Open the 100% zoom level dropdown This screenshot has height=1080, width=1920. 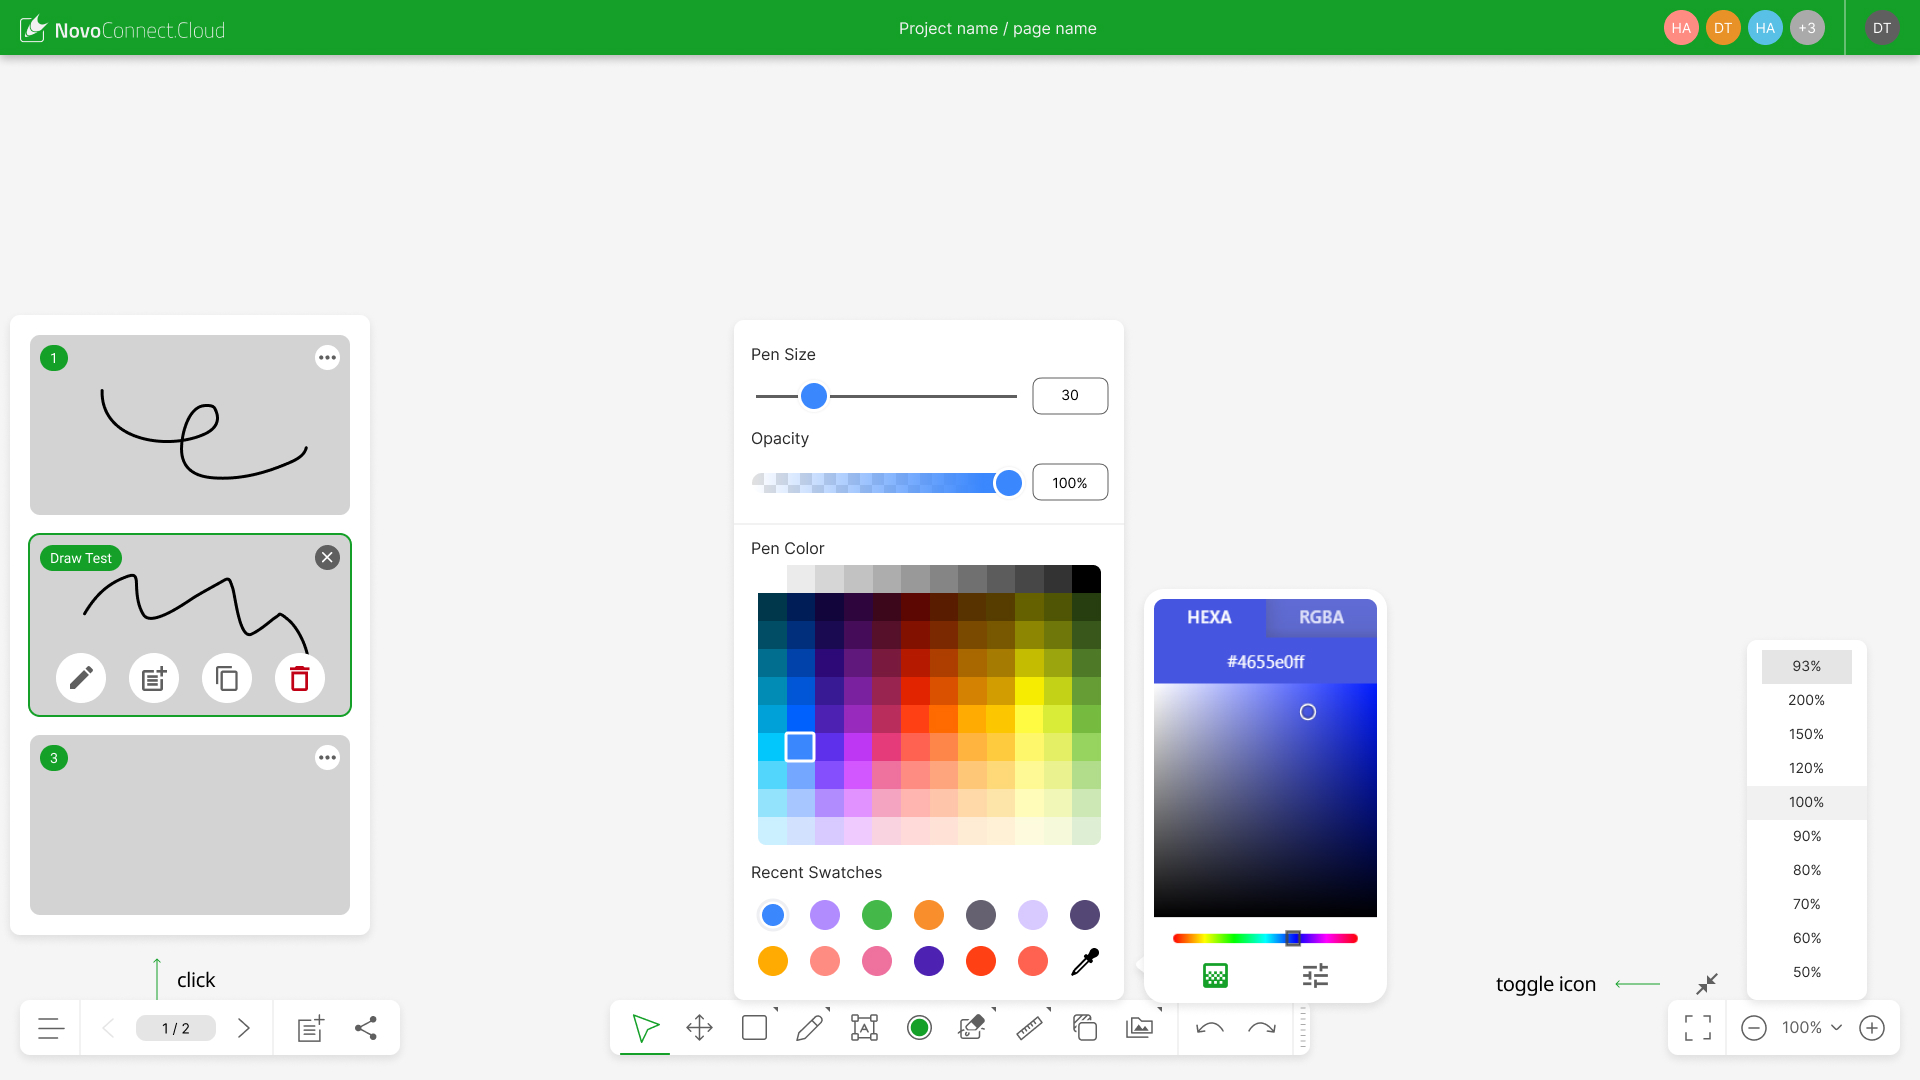click(x=1812, y=1028)
